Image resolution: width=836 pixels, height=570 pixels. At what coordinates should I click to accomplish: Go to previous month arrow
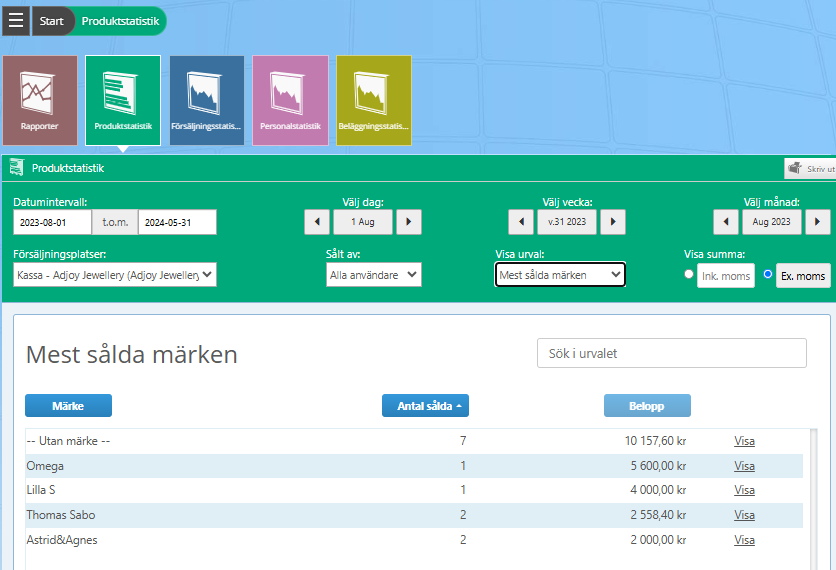point(726,222)
